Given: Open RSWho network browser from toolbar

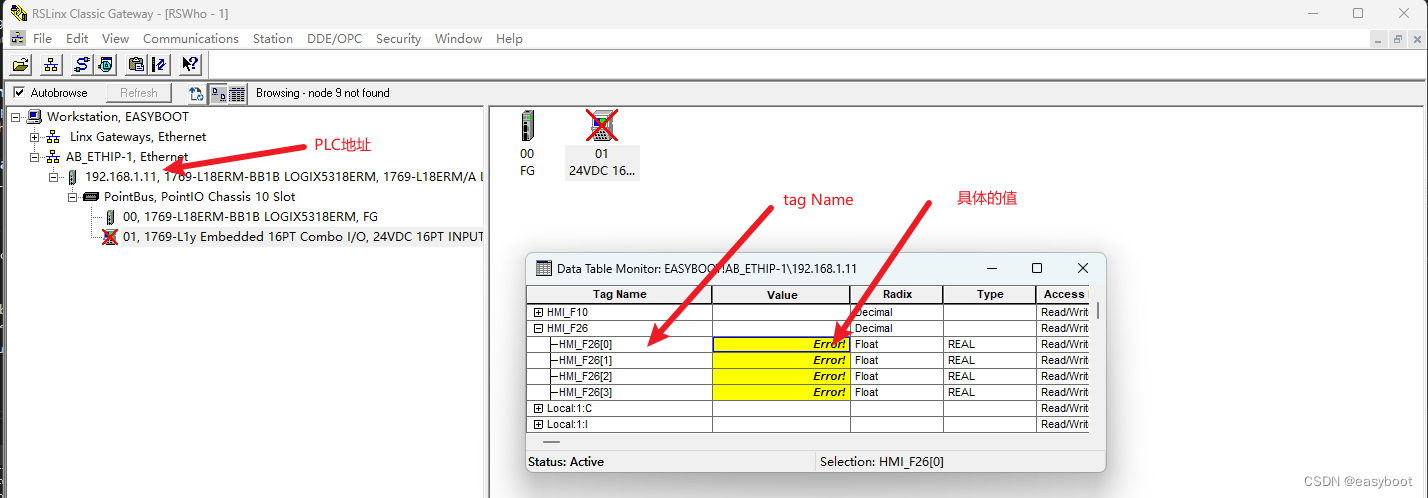Looking at the screenshot, I should [50, 65].
